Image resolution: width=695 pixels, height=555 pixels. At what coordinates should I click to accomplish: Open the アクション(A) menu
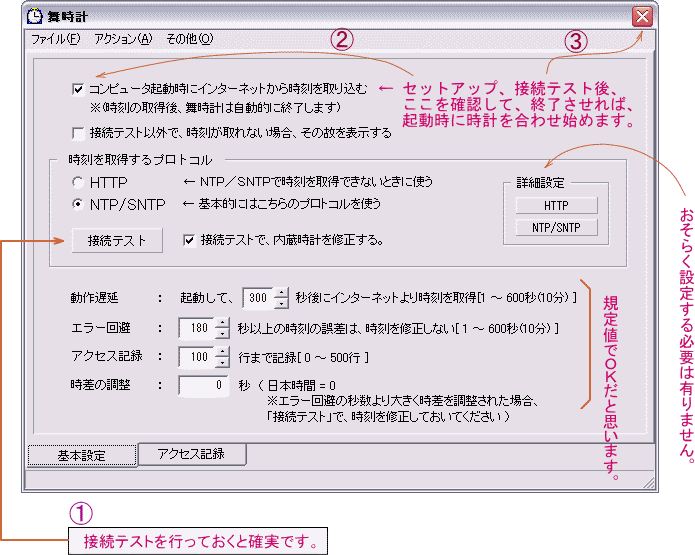tap(123, 39)
